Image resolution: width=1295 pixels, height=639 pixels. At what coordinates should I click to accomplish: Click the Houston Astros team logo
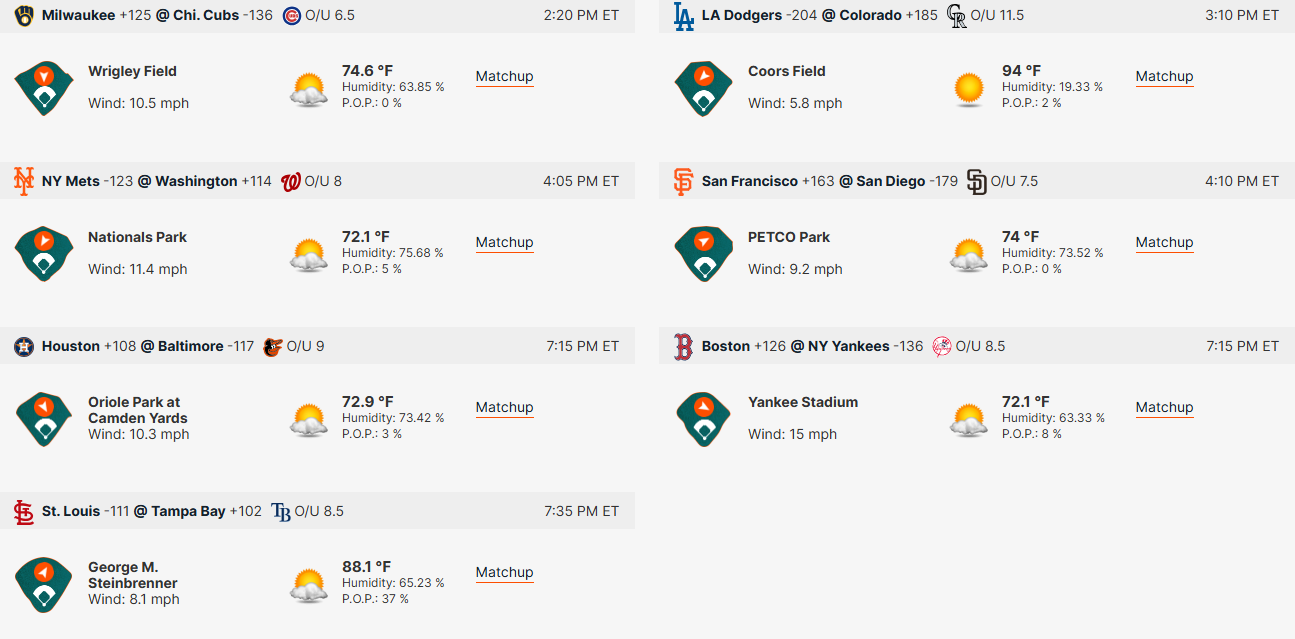(24, 346)
